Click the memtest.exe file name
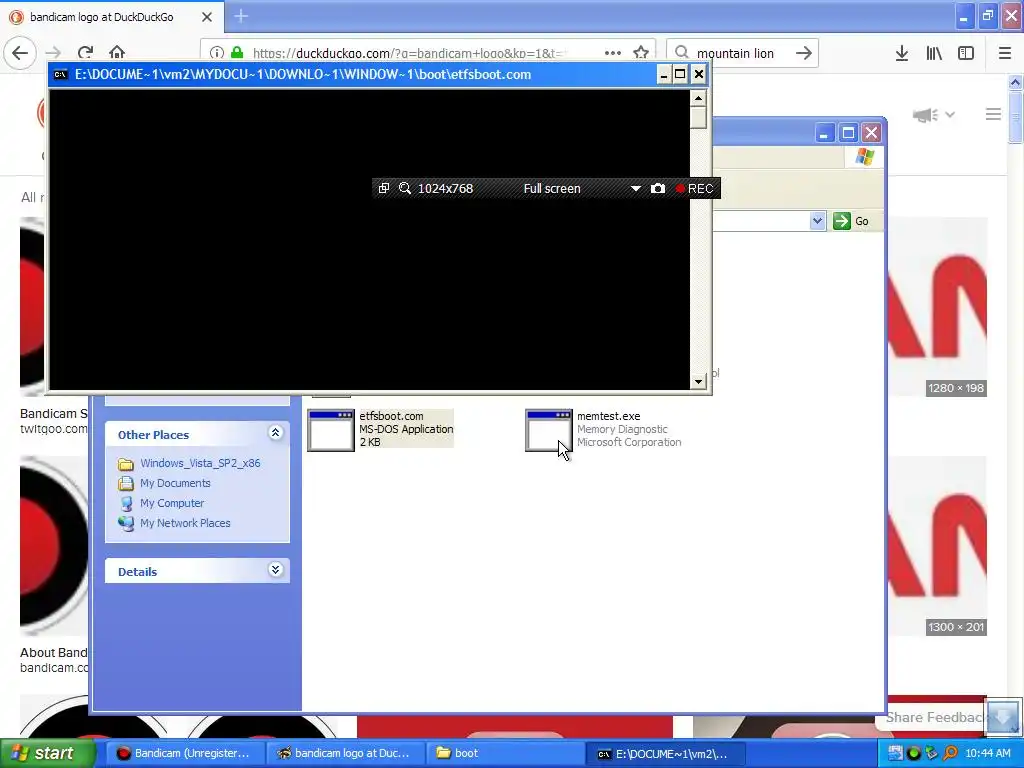 coord(609,416)
